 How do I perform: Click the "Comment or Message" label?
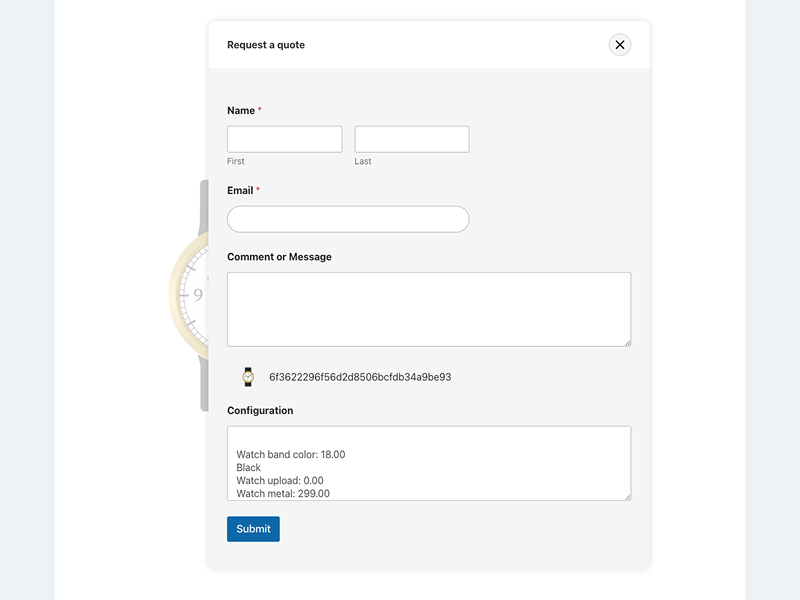[279, 257]
